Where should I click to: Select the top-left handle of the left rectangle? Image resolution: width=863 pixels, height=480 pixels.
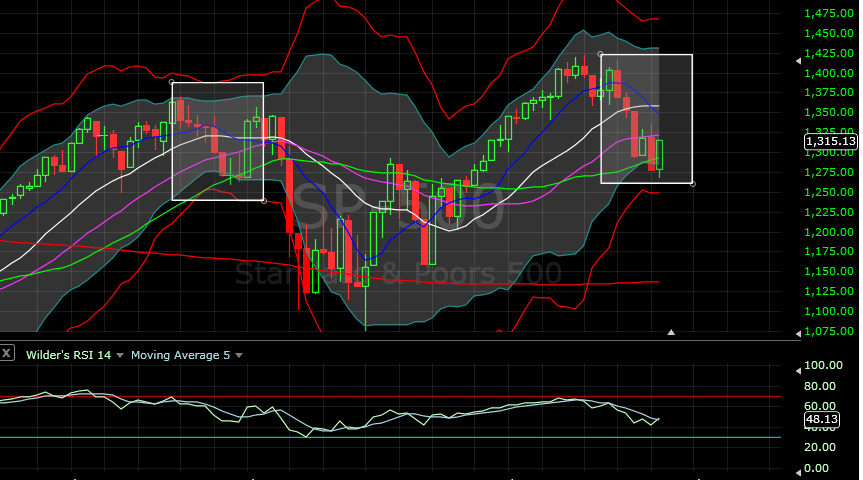[x=172, y=82]
